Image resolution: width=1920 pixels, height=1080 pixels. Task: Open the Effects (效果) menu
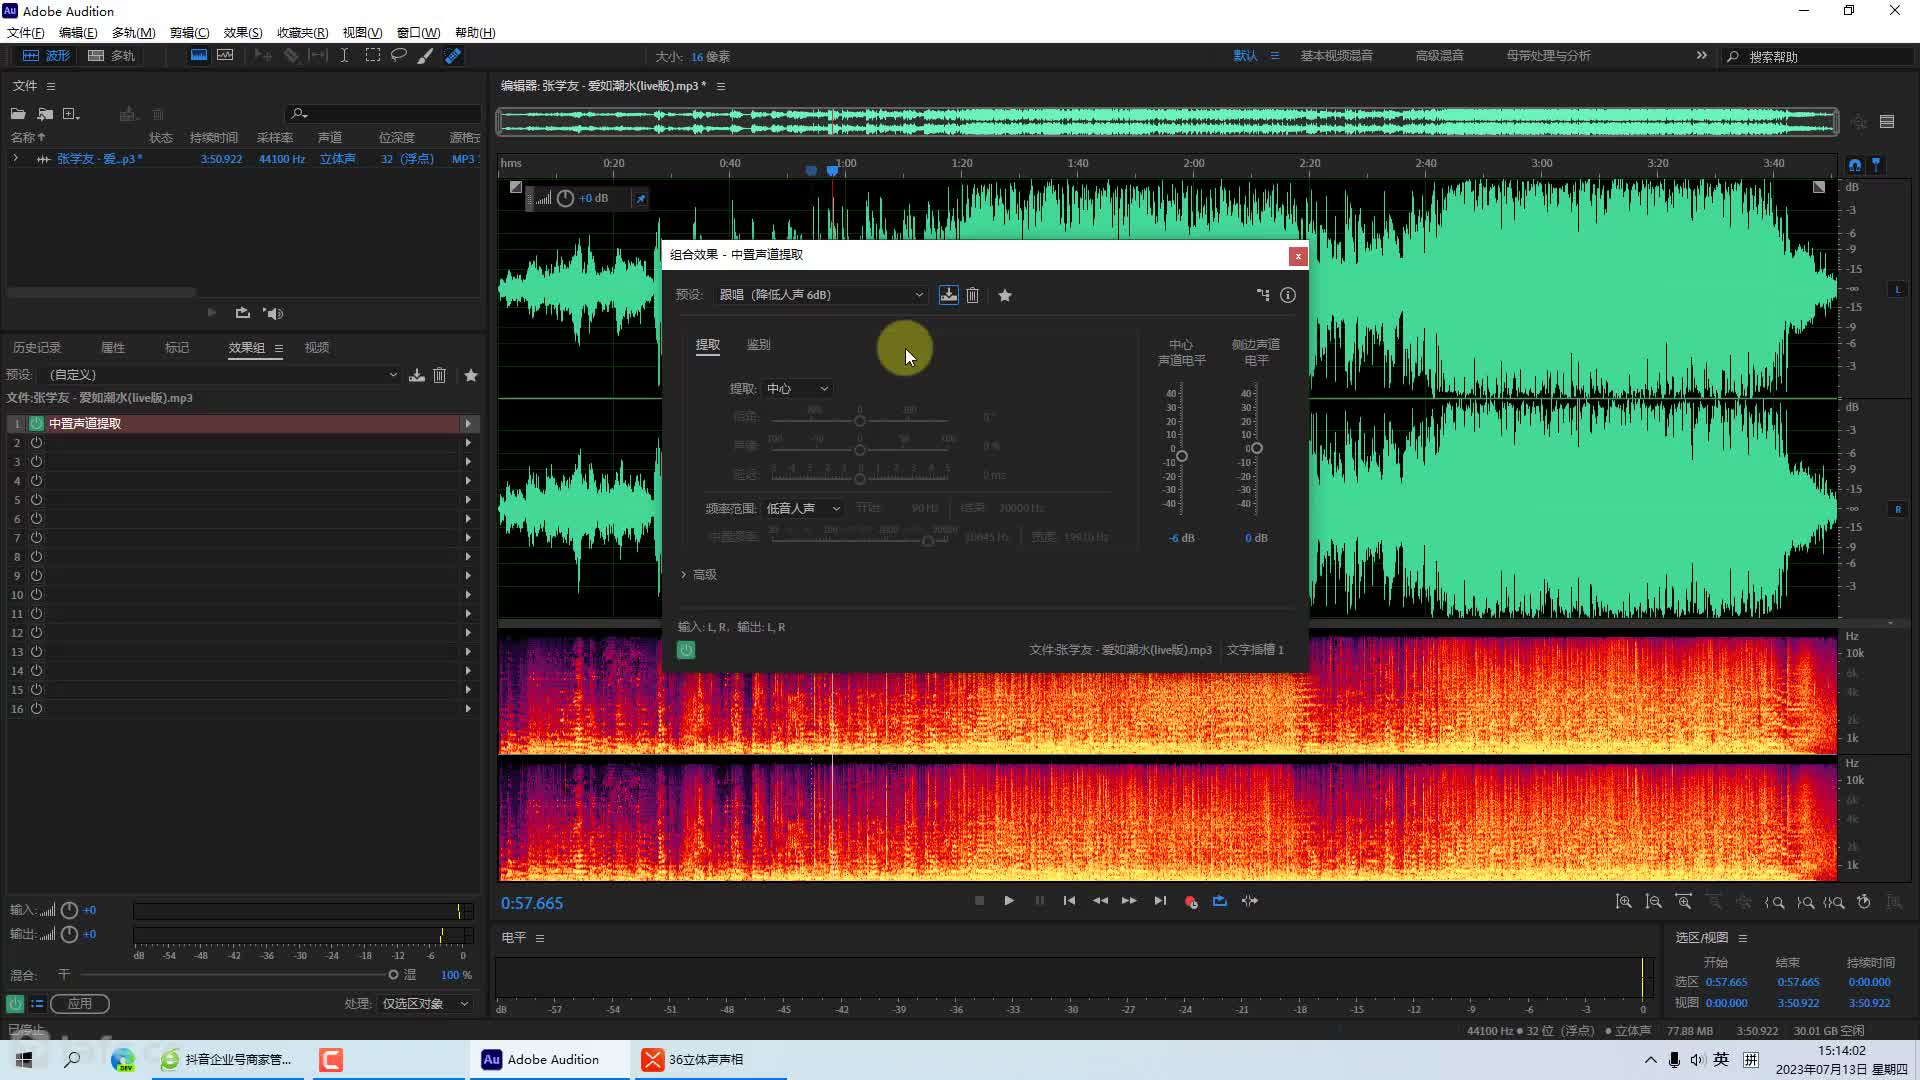click(243, 33)
